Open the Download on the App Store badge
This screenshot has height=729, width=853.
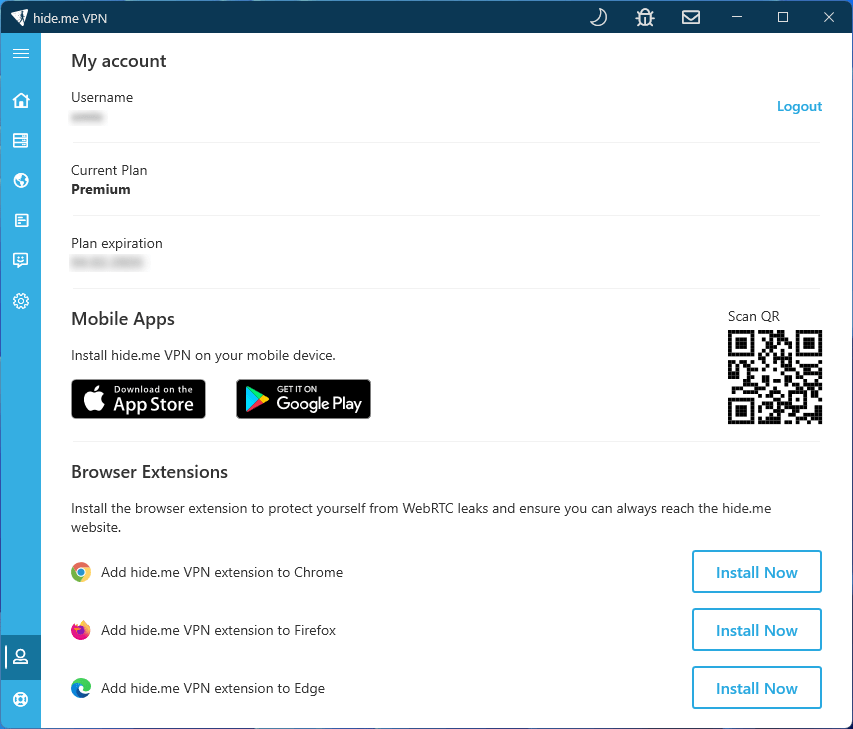(138, 399)
